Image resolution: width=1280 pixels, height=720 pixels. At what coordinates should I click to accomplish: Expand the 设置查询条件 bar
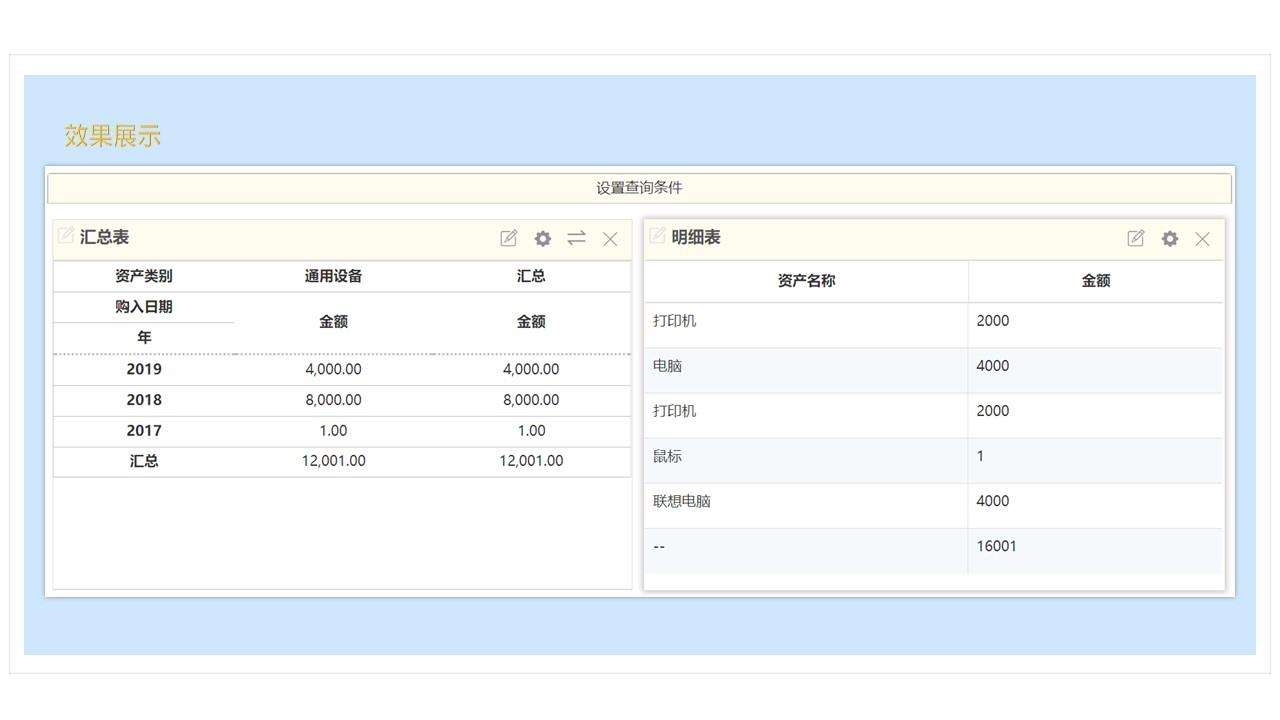pos(640,188)
